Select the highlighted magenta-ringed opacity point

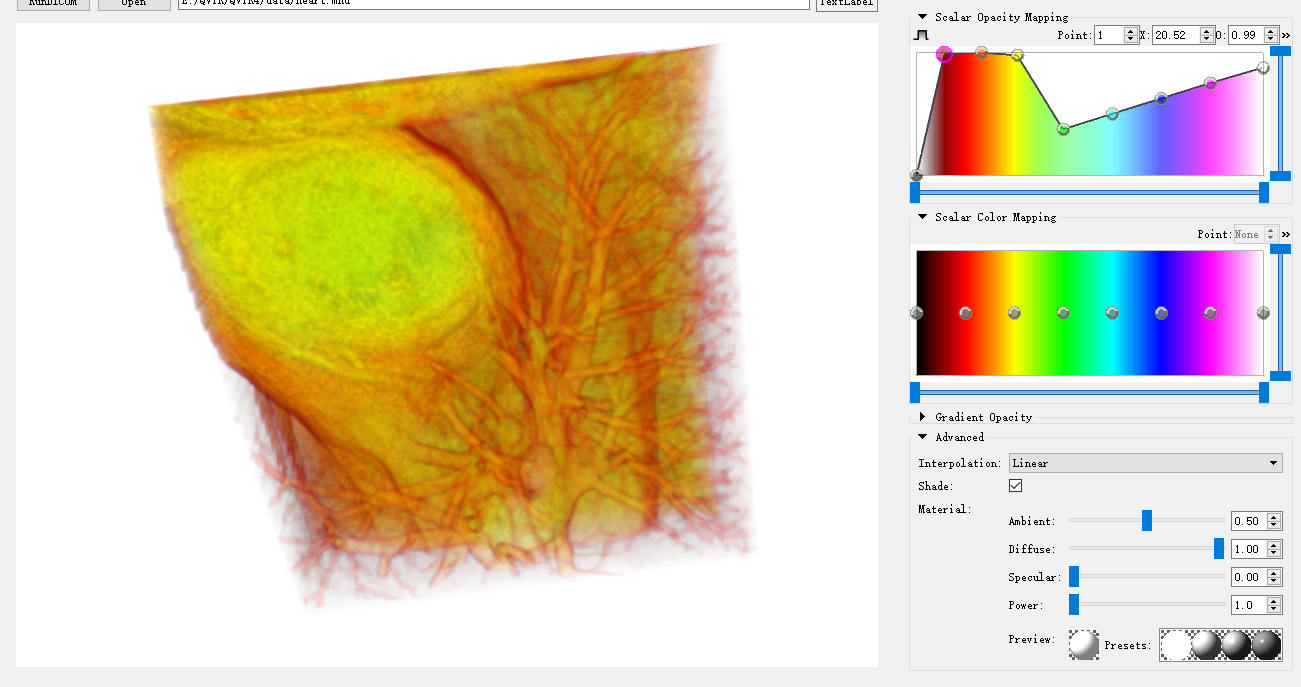pyautogui.click(x=944, y=54)
